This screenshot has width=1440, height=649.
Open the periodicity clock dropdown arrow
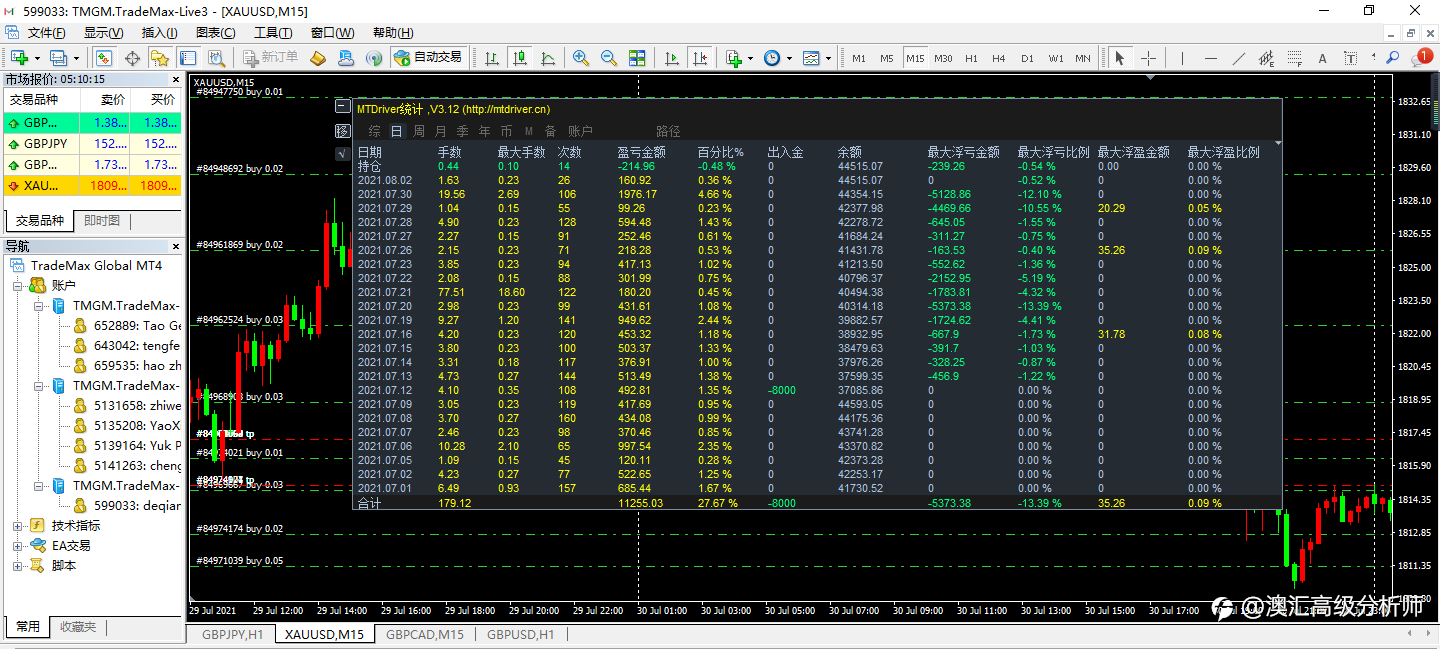point(789,58)
